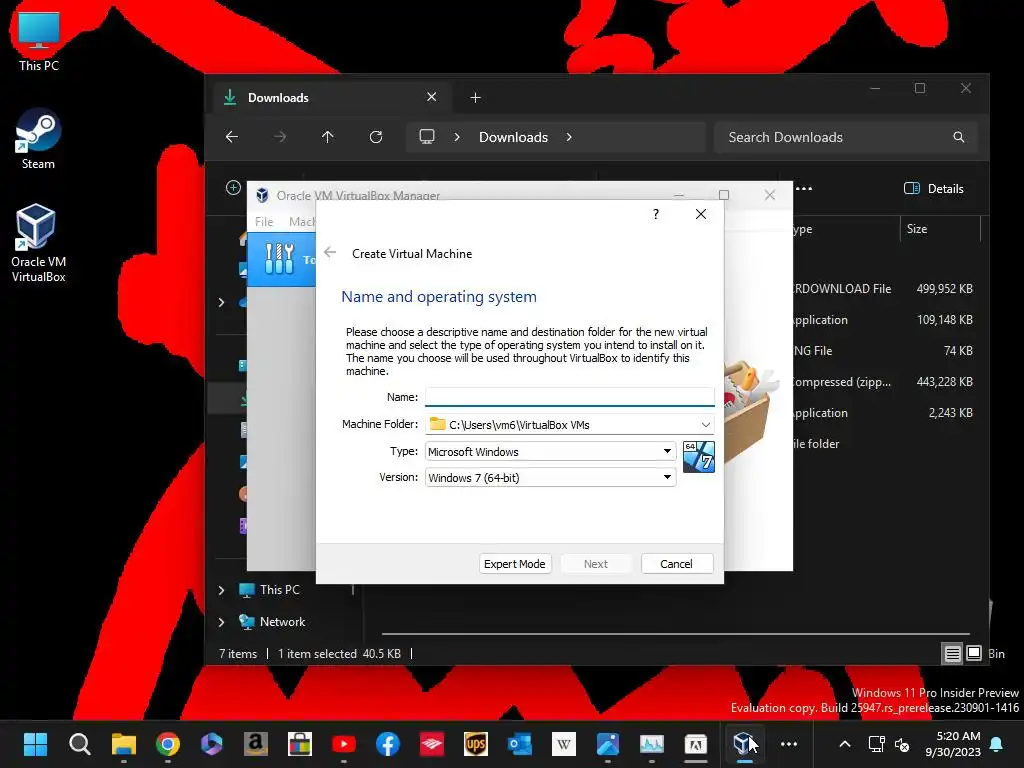This screenshot has height=768, width=1024.
Task: Select the PNG File row of 74 KB
Action: click(882, 351)
